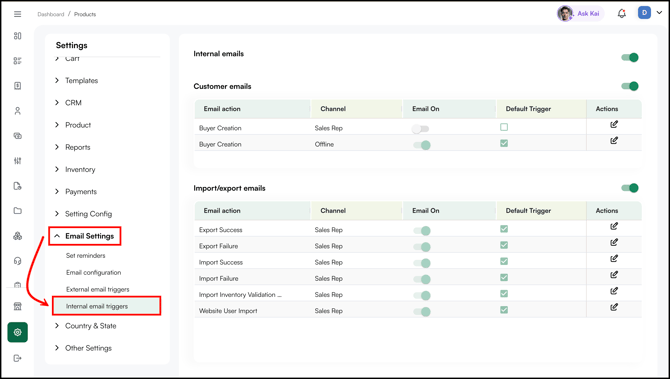
Task: Edit the Import Inventory Validation row
Action: tap(614, 291)
